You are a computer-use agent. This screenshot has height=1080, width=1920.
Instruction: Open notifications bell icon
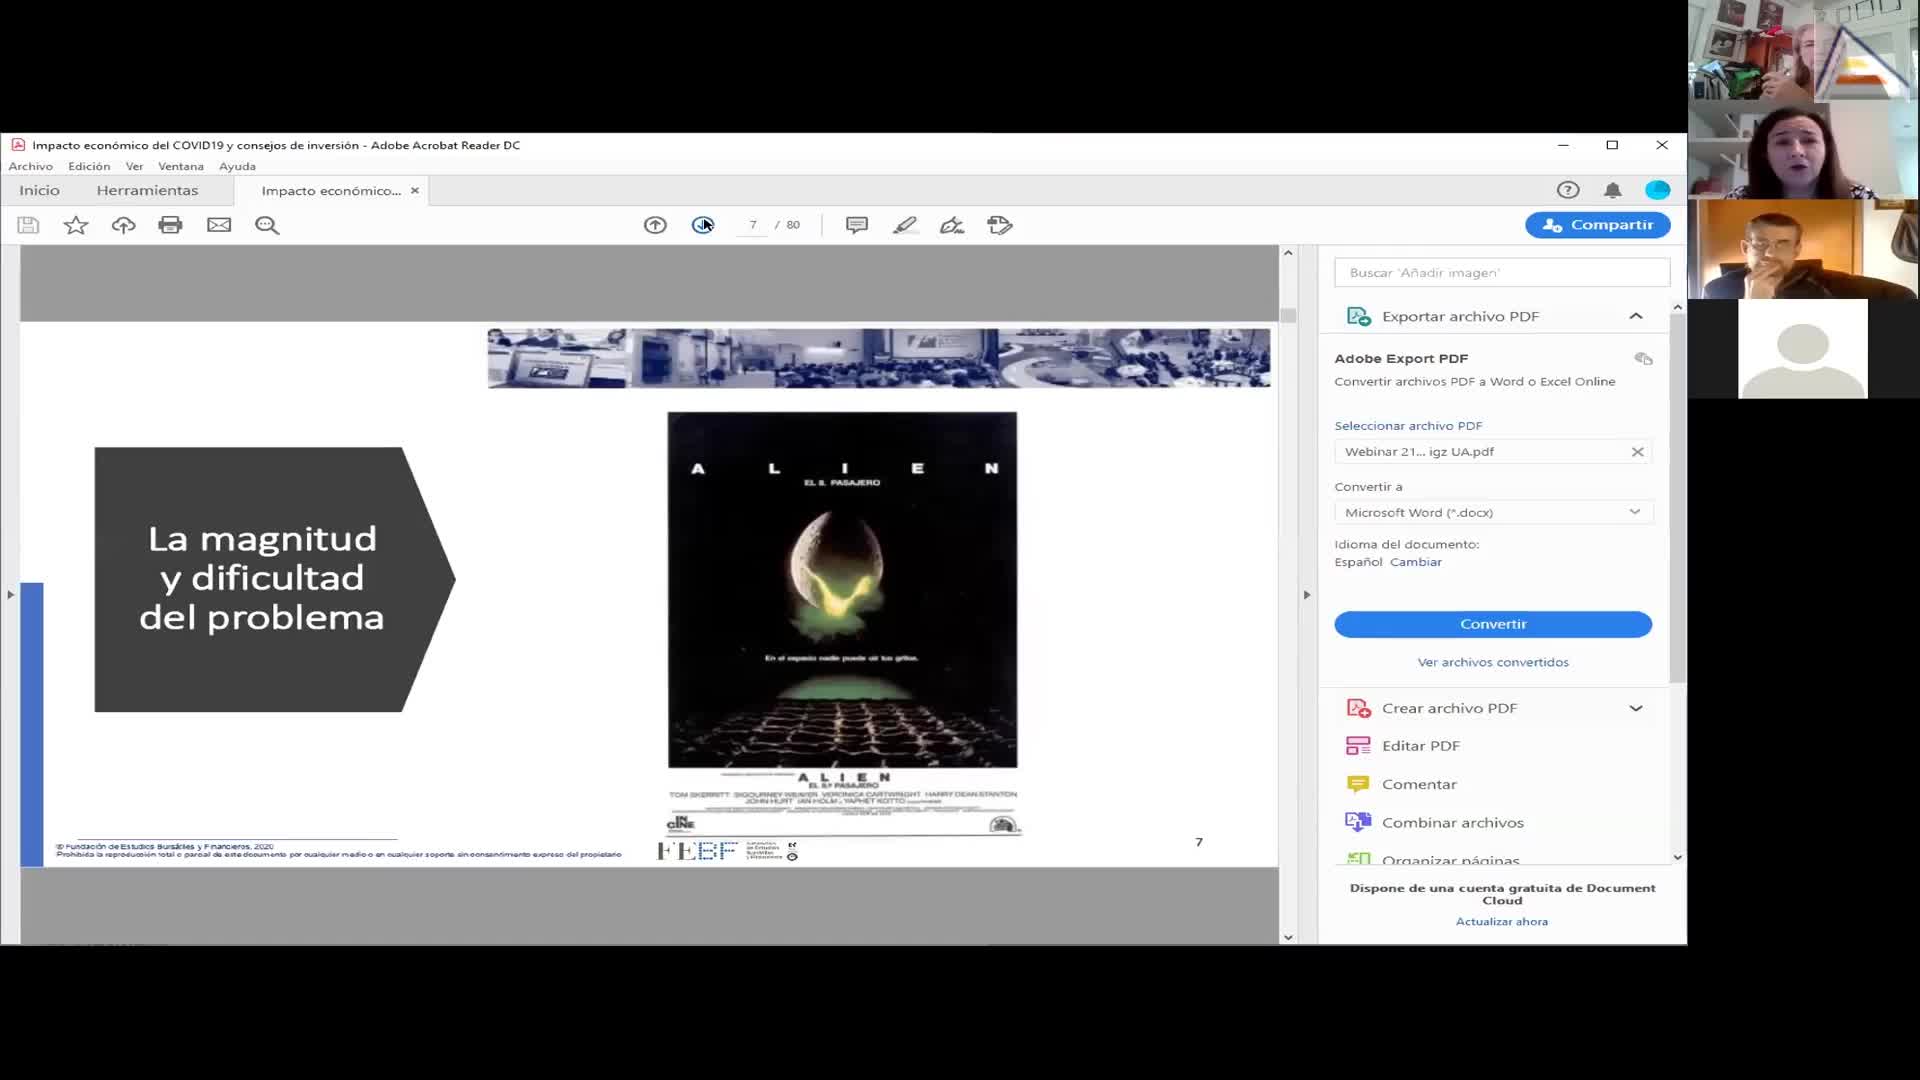coord(1613,190)
